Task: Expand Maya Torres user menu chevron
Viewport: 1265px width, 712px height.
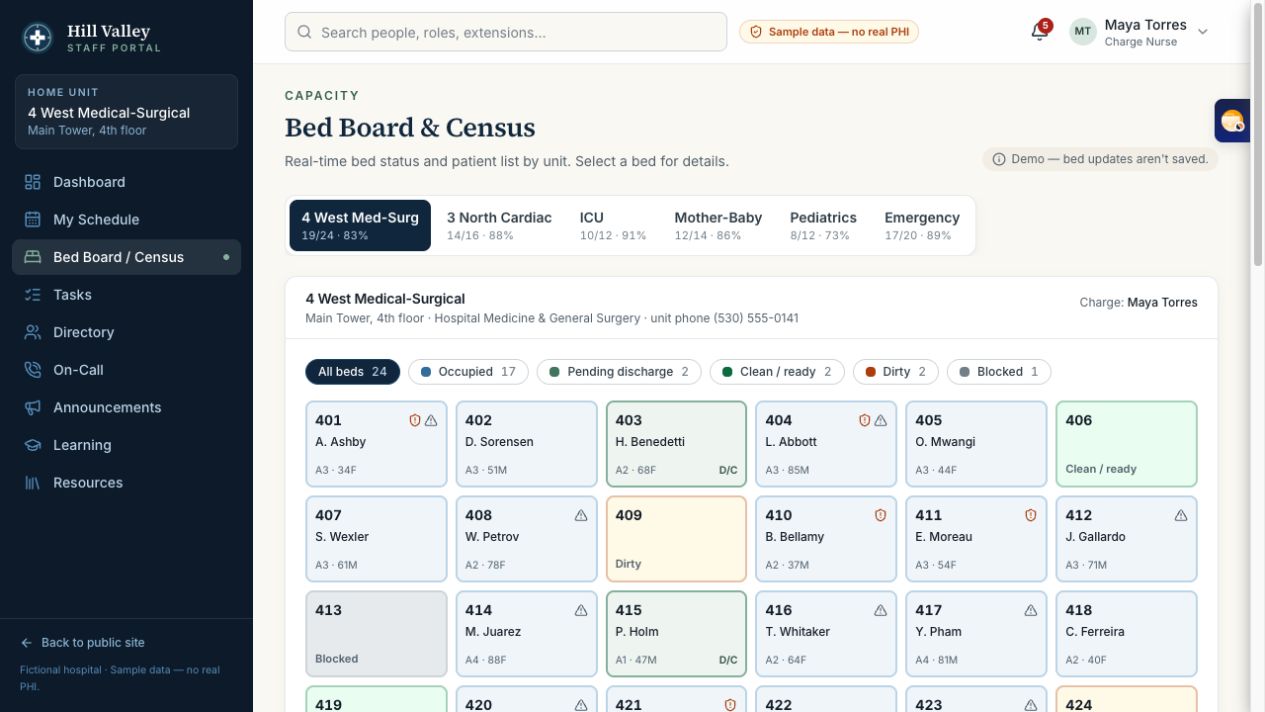Action: [1203, 32]
